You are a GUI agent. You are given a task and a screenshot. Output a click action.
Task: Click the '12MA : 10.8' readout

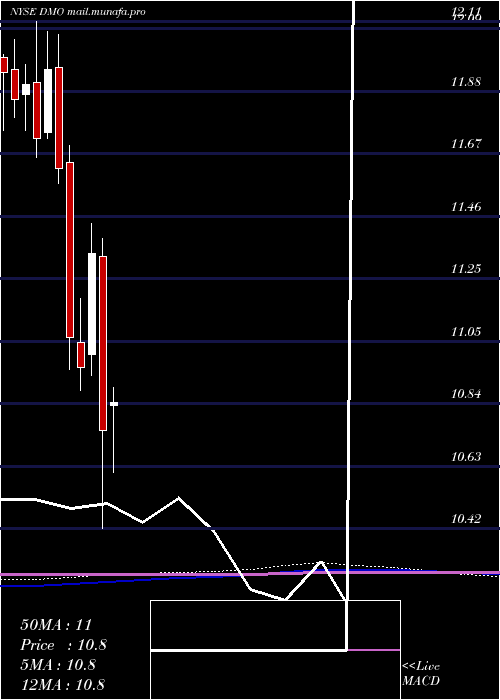[x=62, y=684]
